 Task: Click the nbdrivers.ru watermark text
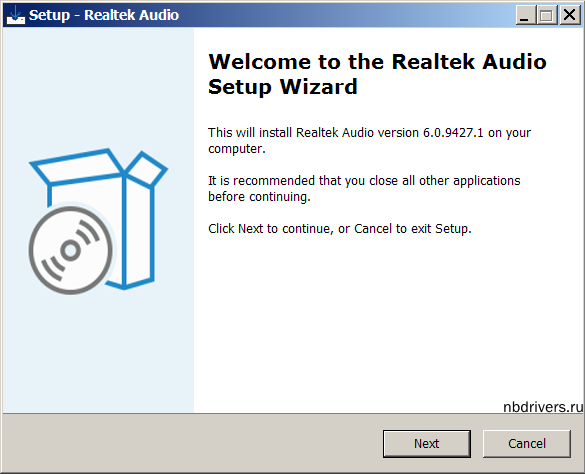click(x=543, y=407)
